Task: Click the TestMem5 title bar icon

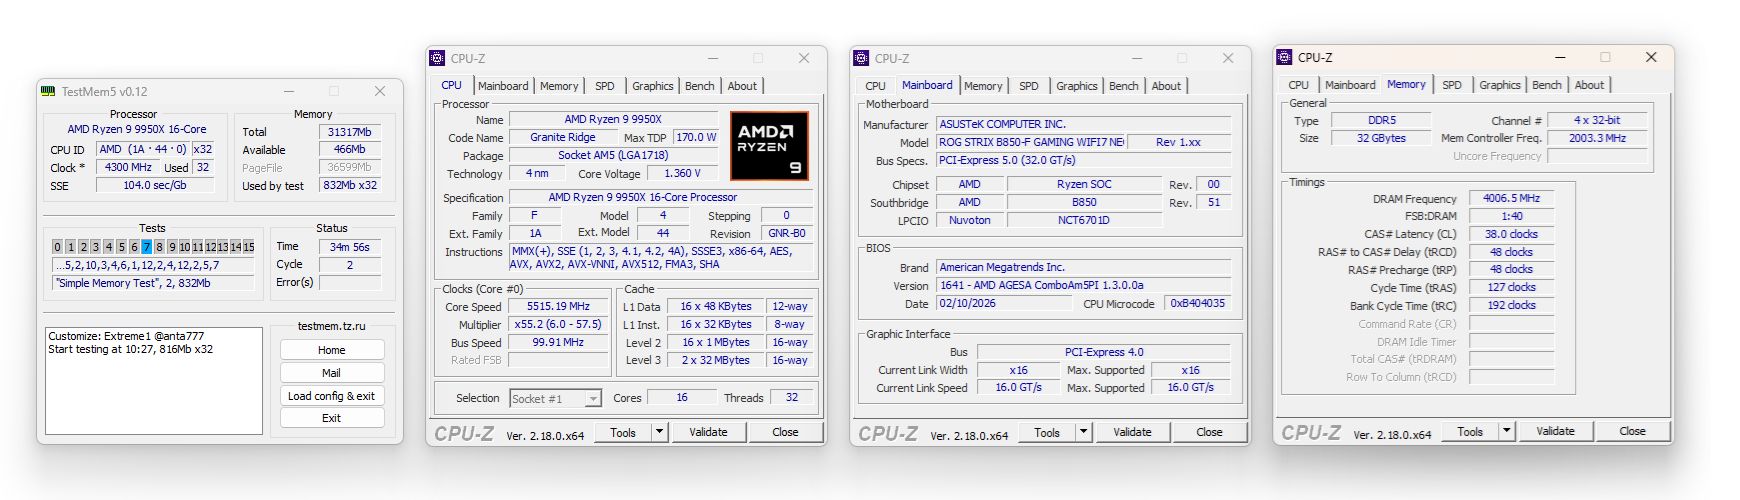Action: tap(48, 91)
